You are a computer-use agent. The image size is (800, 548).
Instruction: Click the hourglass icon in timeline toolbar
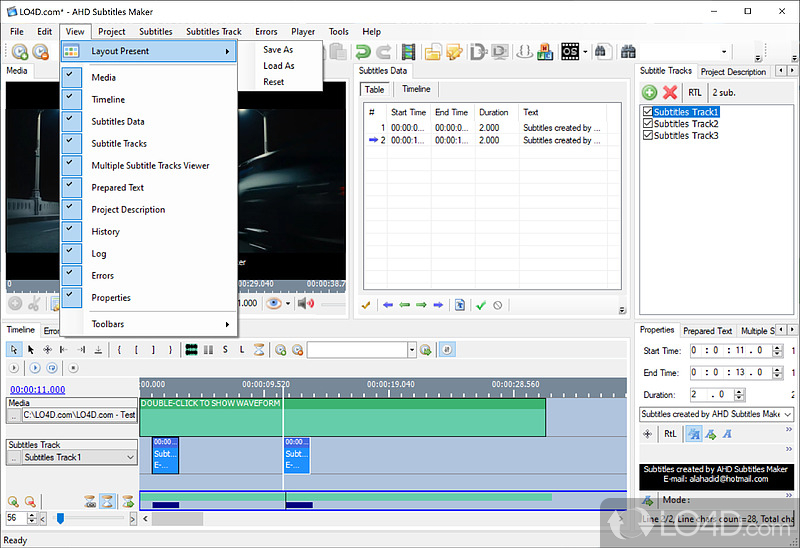coord(259,350)
